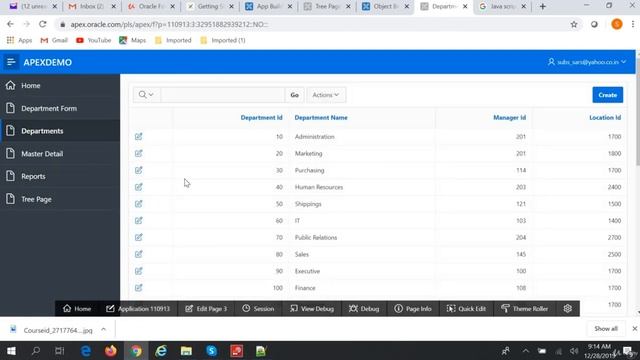Open the YouTube bookmark

(x=93, y=40)
